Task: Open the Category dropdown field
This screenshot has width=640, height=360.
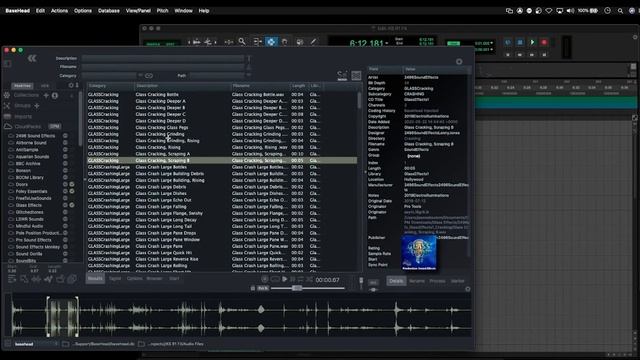Action: 109,76
